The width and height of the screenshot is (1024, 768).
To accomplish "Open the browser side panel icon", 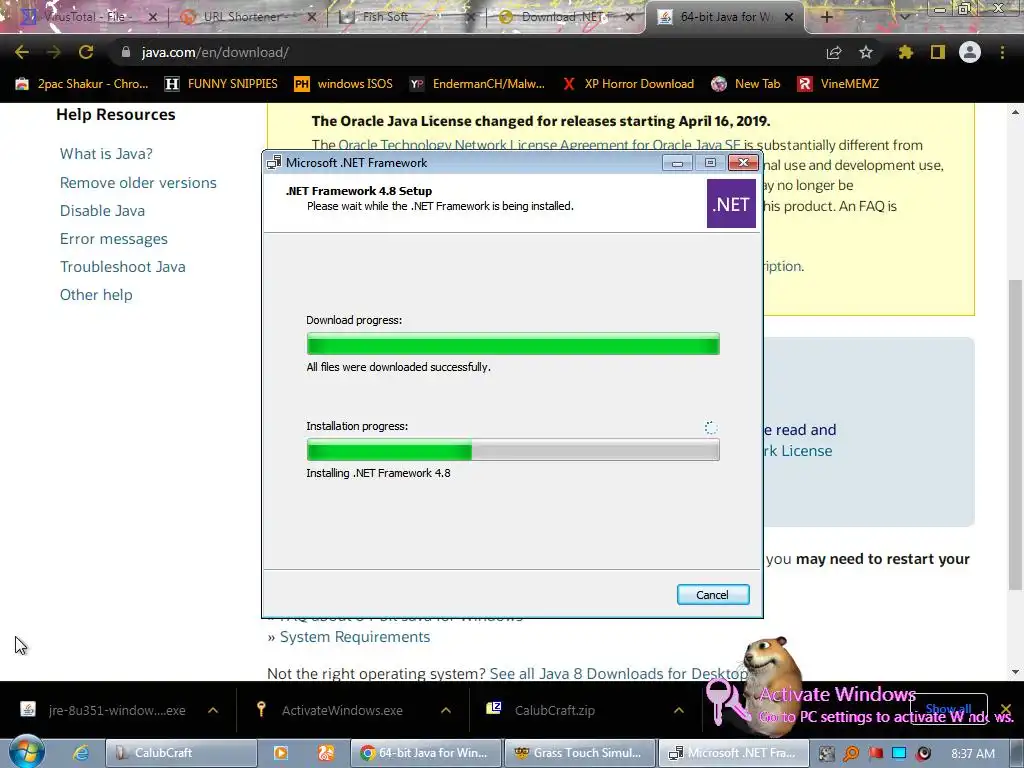I will (938, 52).
